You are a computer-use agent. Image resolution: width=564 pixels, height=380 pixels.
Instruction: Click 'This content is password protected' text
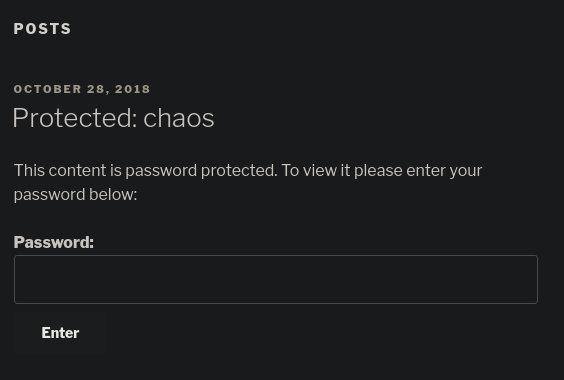click(x=145, y=171)
